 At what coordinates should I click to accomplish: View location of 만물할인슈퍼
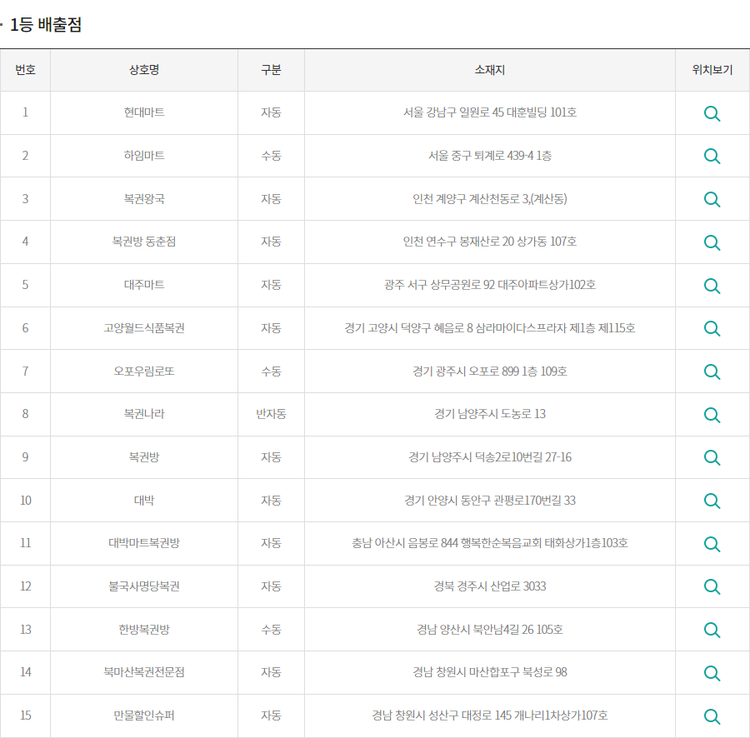712,716
